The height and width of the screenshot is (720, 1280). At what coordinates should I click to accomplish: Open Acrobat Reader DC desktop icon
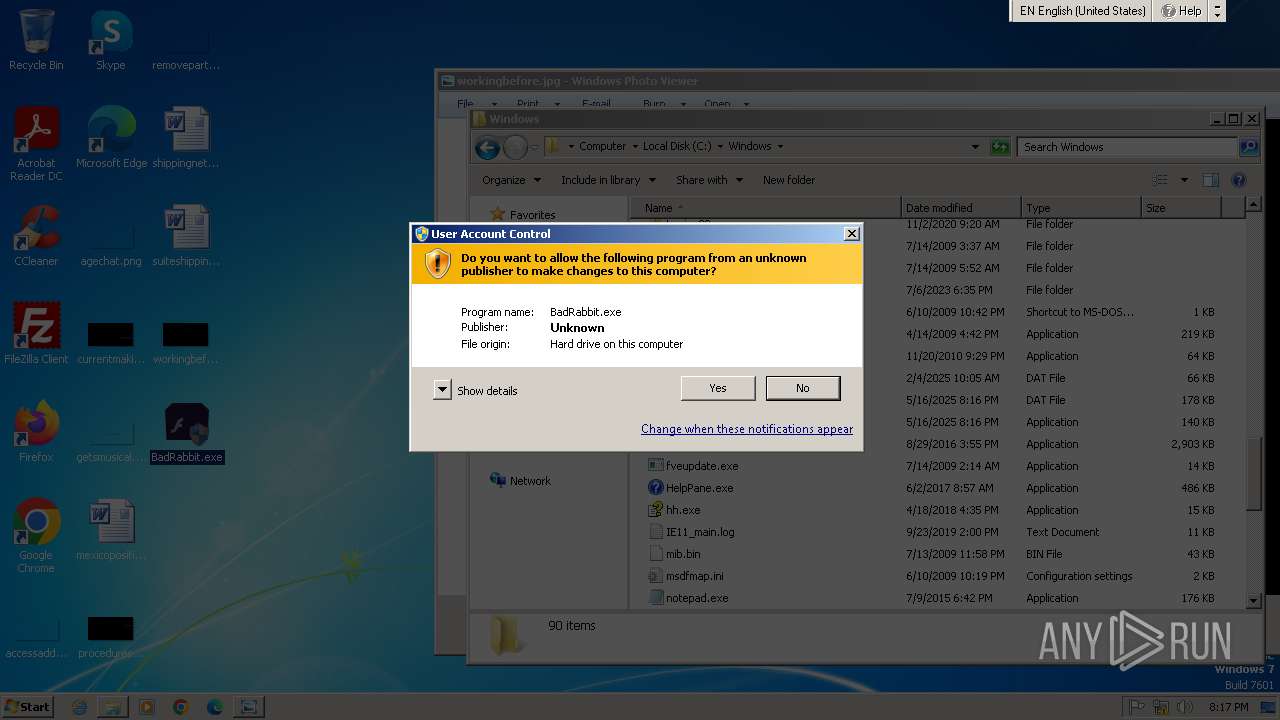click(36, 145)
